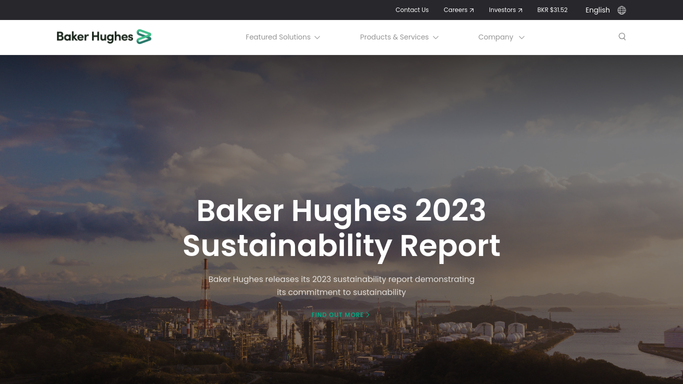Expand the Featured Solutions chevron
The image size is (683, 384).
[x=317, y=37]
